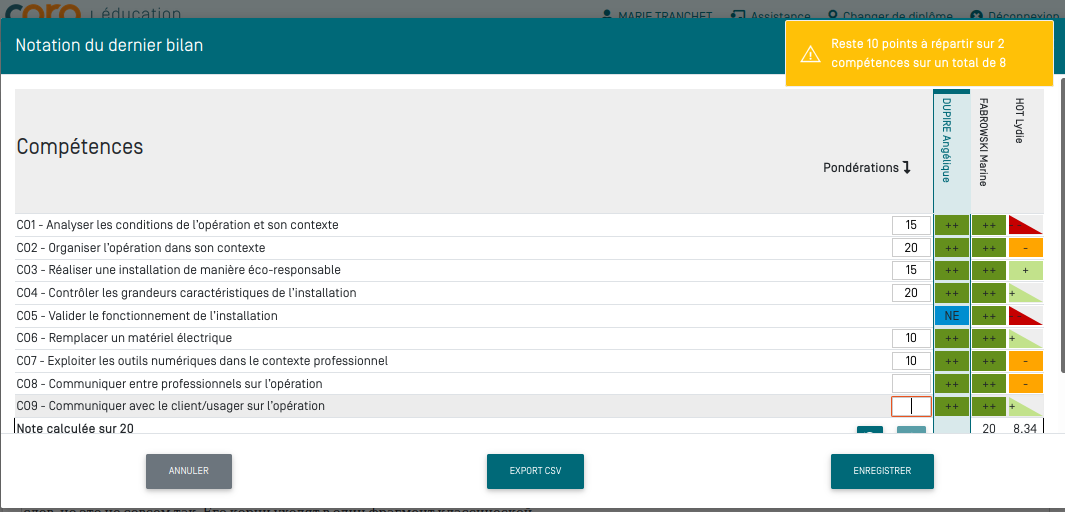Click the Pondérations sort arrow icon
This screenshot has height=512, width=1065.
[x=906, y=168]
